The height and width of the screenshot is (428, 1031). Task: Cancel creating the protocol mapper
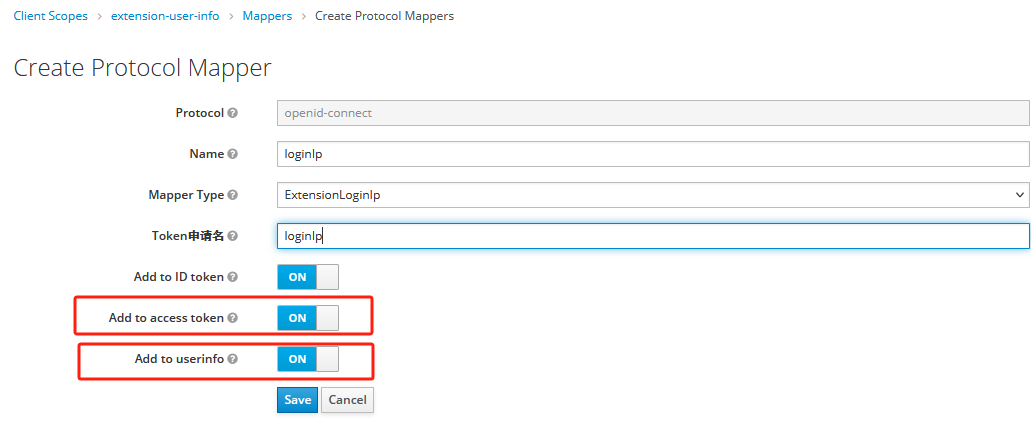click(x=347, y=400)
